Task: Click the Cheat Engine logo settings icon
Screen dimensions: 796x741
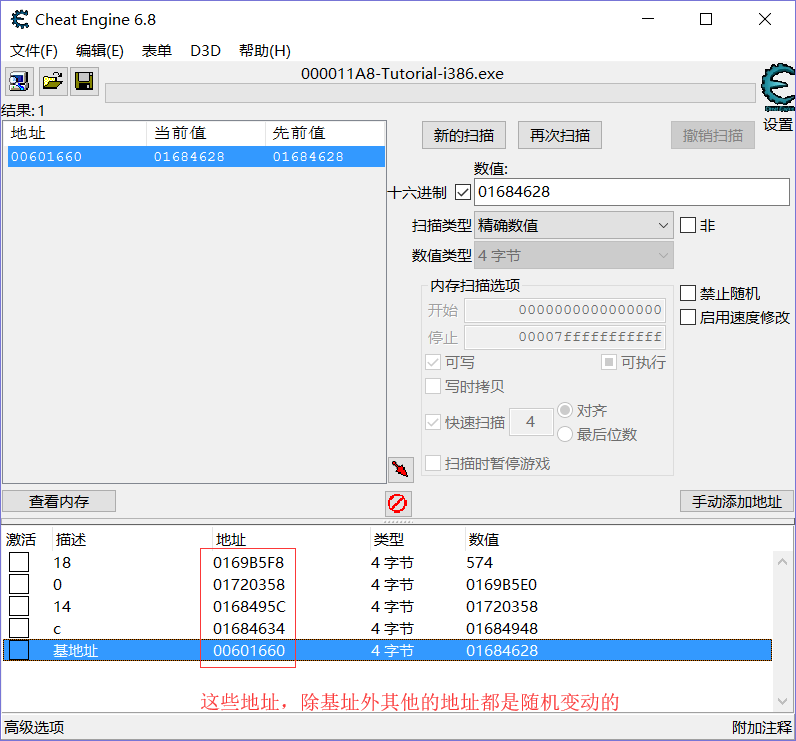Action: [x=778, y=87]
